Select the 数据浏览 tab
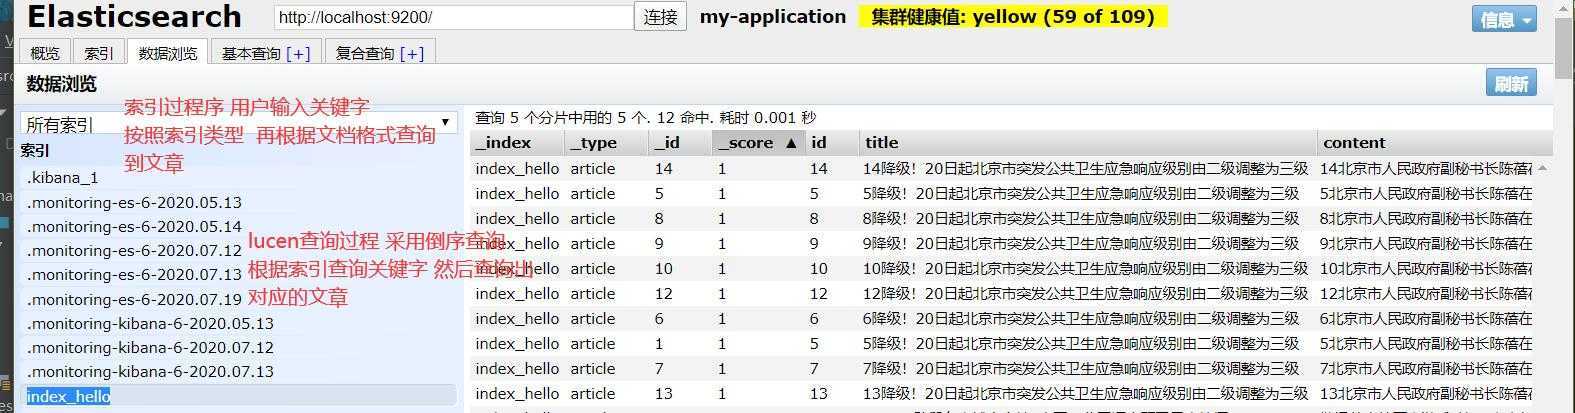Viewport: 1575px width, 413px height. pos(168,53)
